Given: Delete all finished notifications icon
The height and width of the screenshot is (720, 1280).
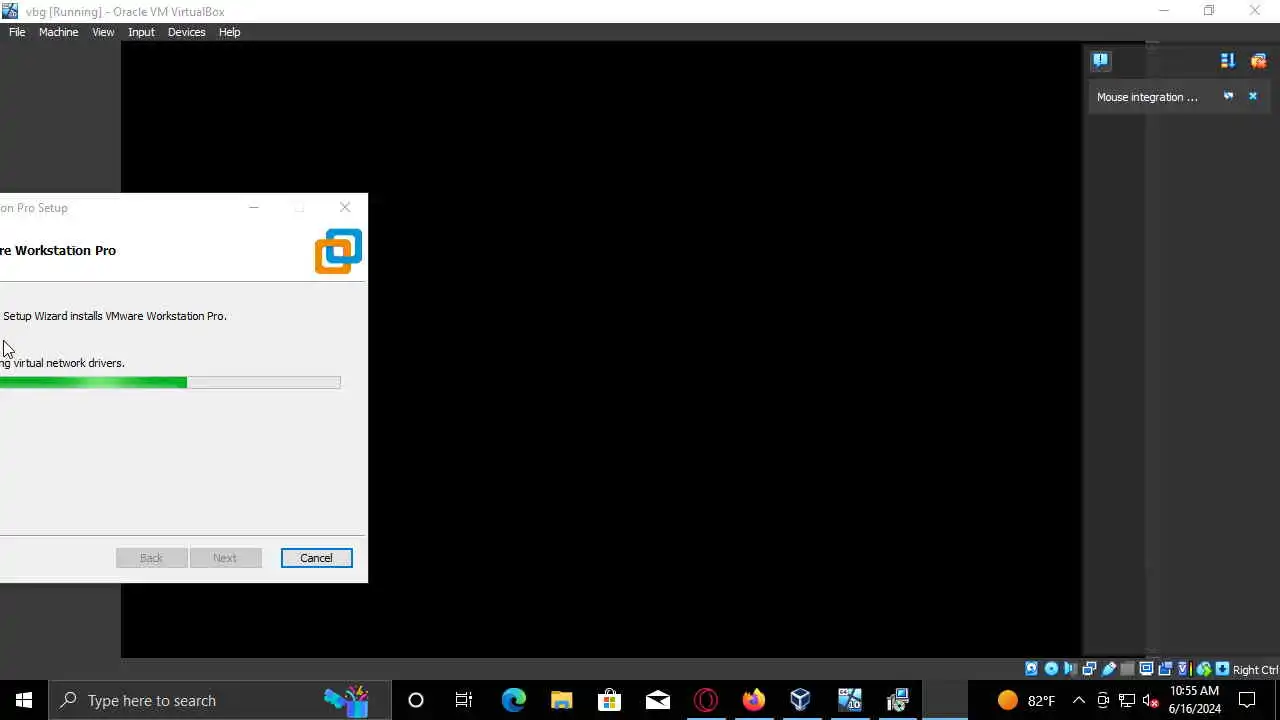Looking at the screenshot, I should 1258,60.
